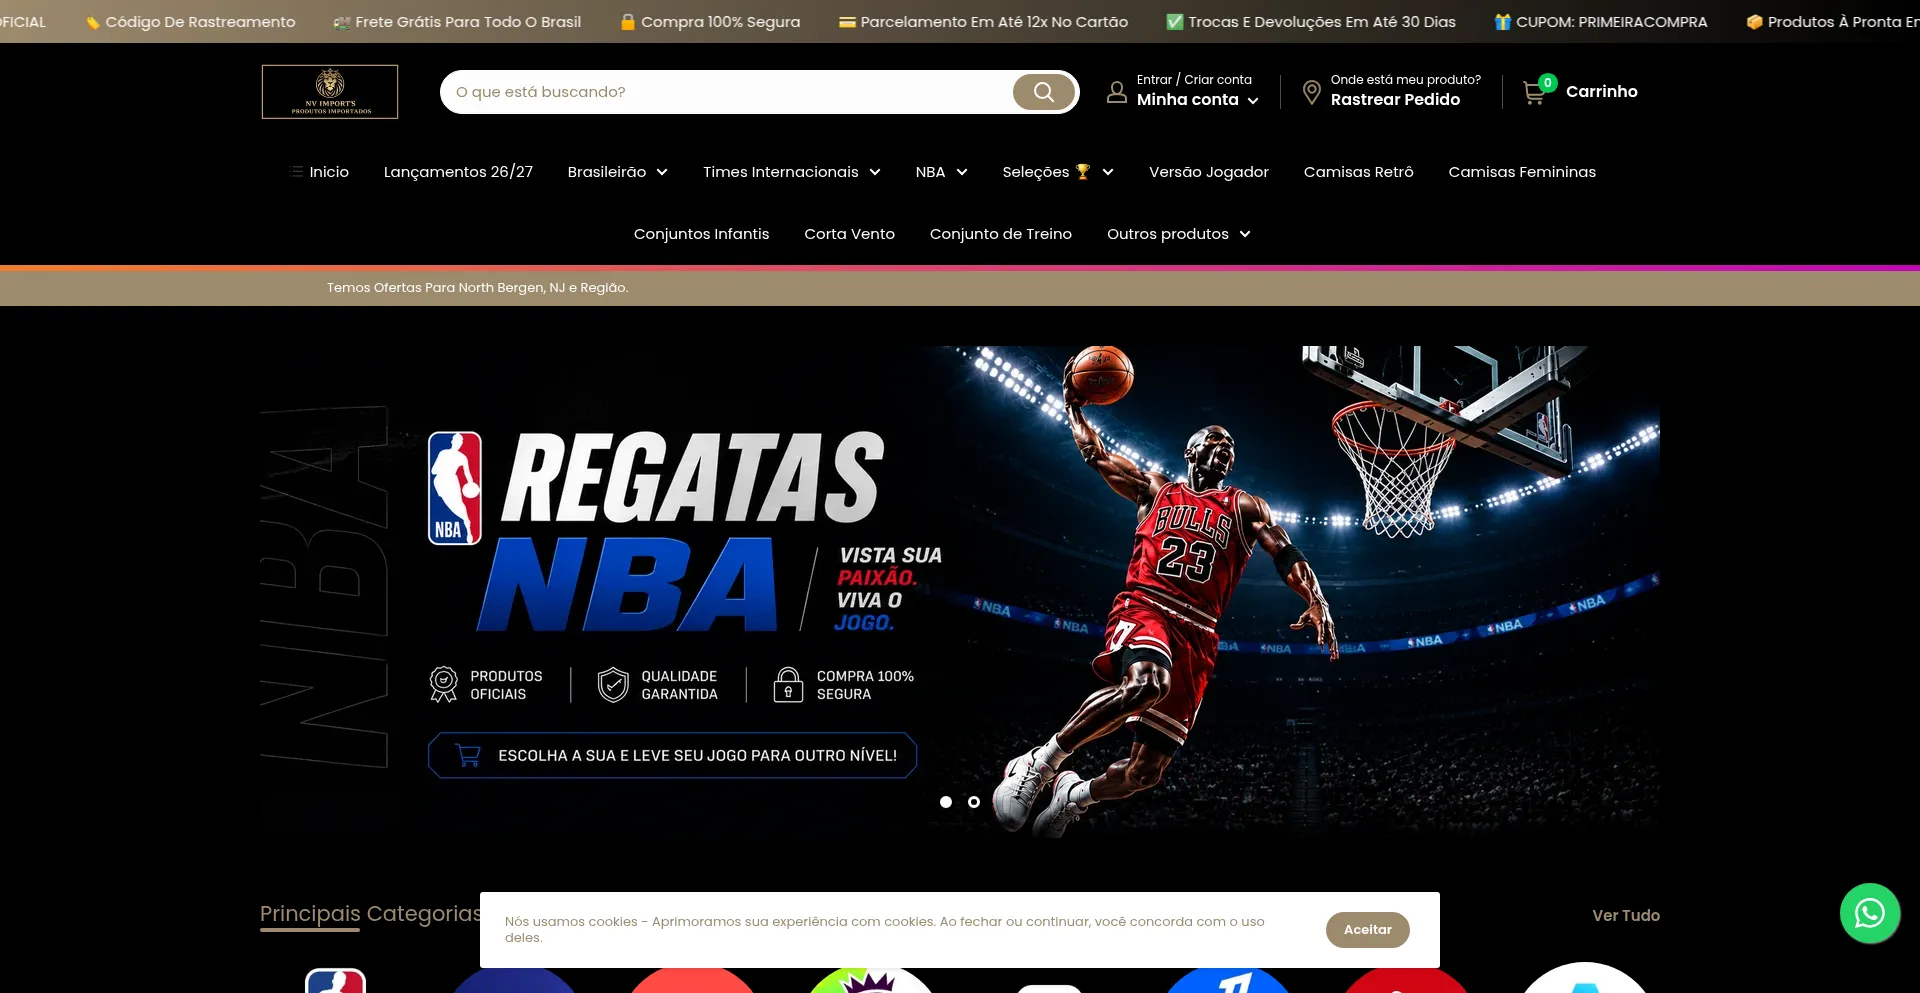Click the Compra 100% Segura lock icon
This screenshot has width=1920, height=993.
[788, 685]
